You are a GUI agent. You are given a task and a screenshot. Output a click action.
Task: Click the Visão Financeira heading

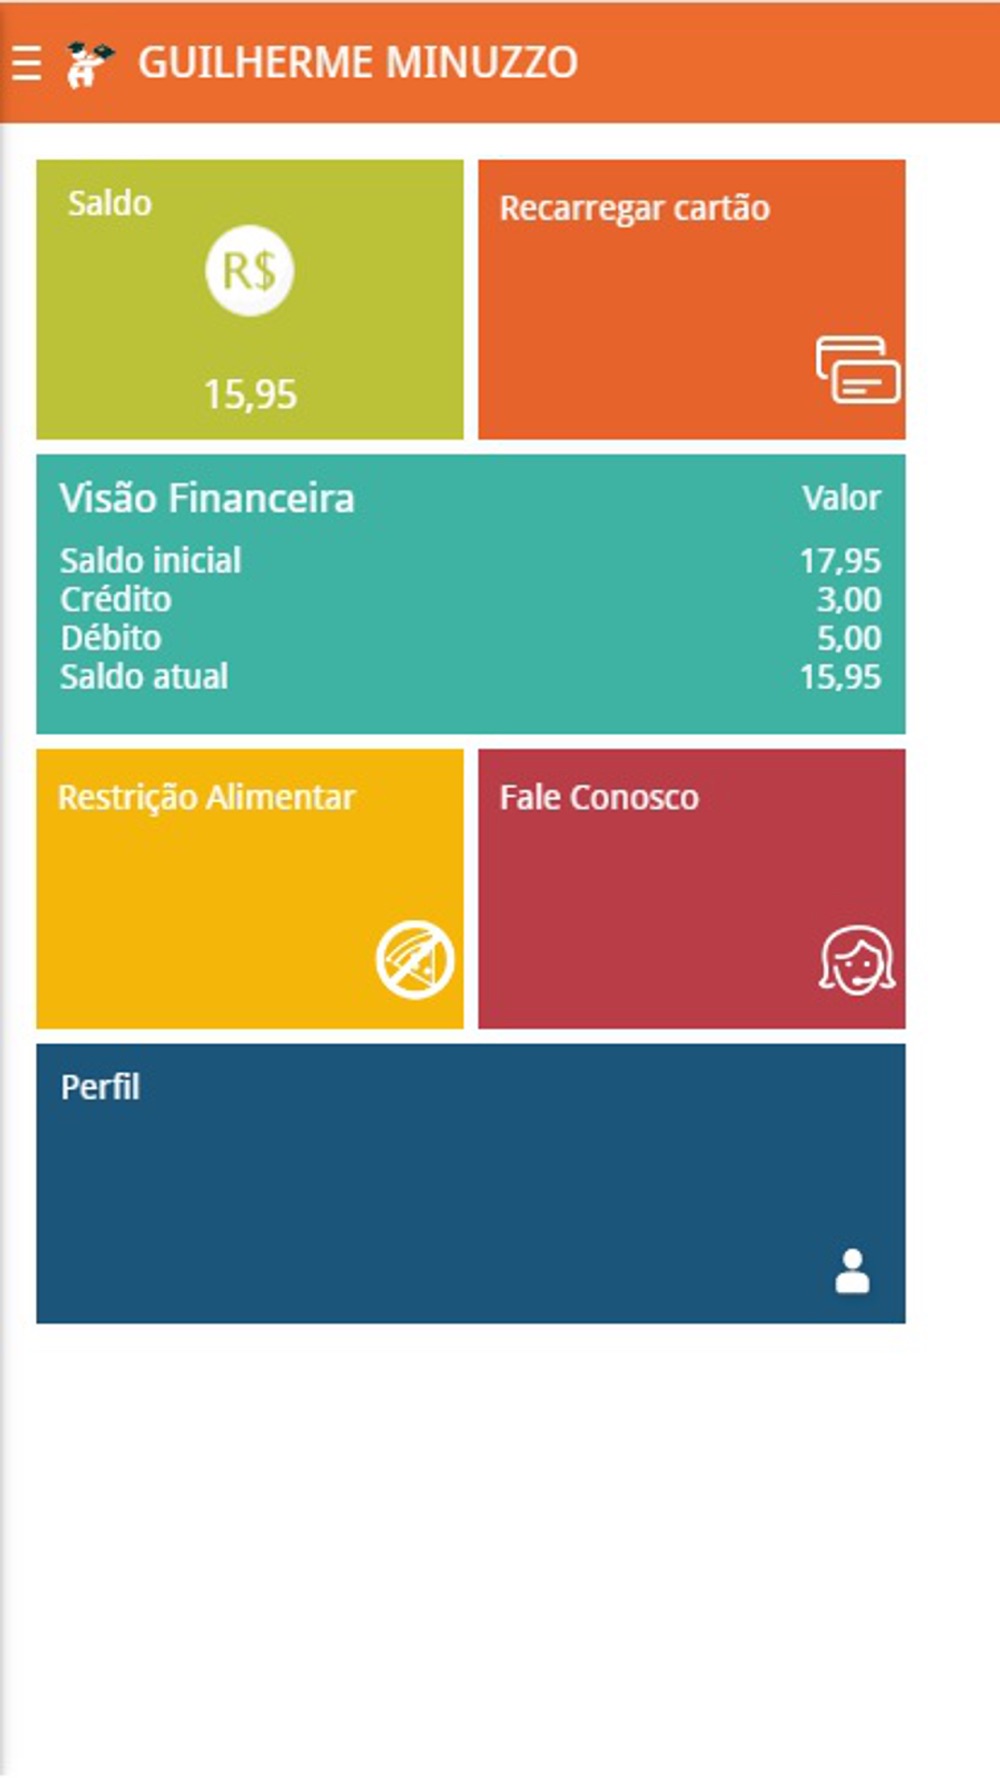207,498
